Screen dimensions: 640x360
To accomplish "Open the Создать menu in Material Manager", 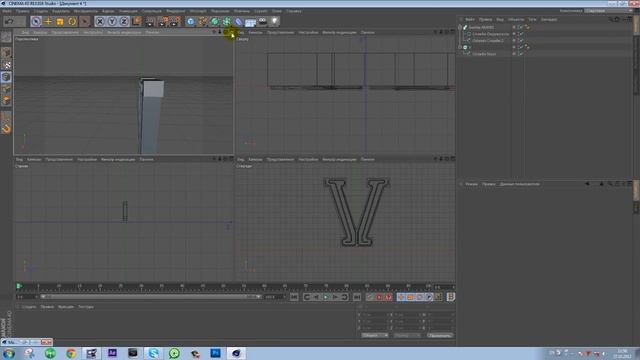I will pyautogui.click(x=29, y=307).
